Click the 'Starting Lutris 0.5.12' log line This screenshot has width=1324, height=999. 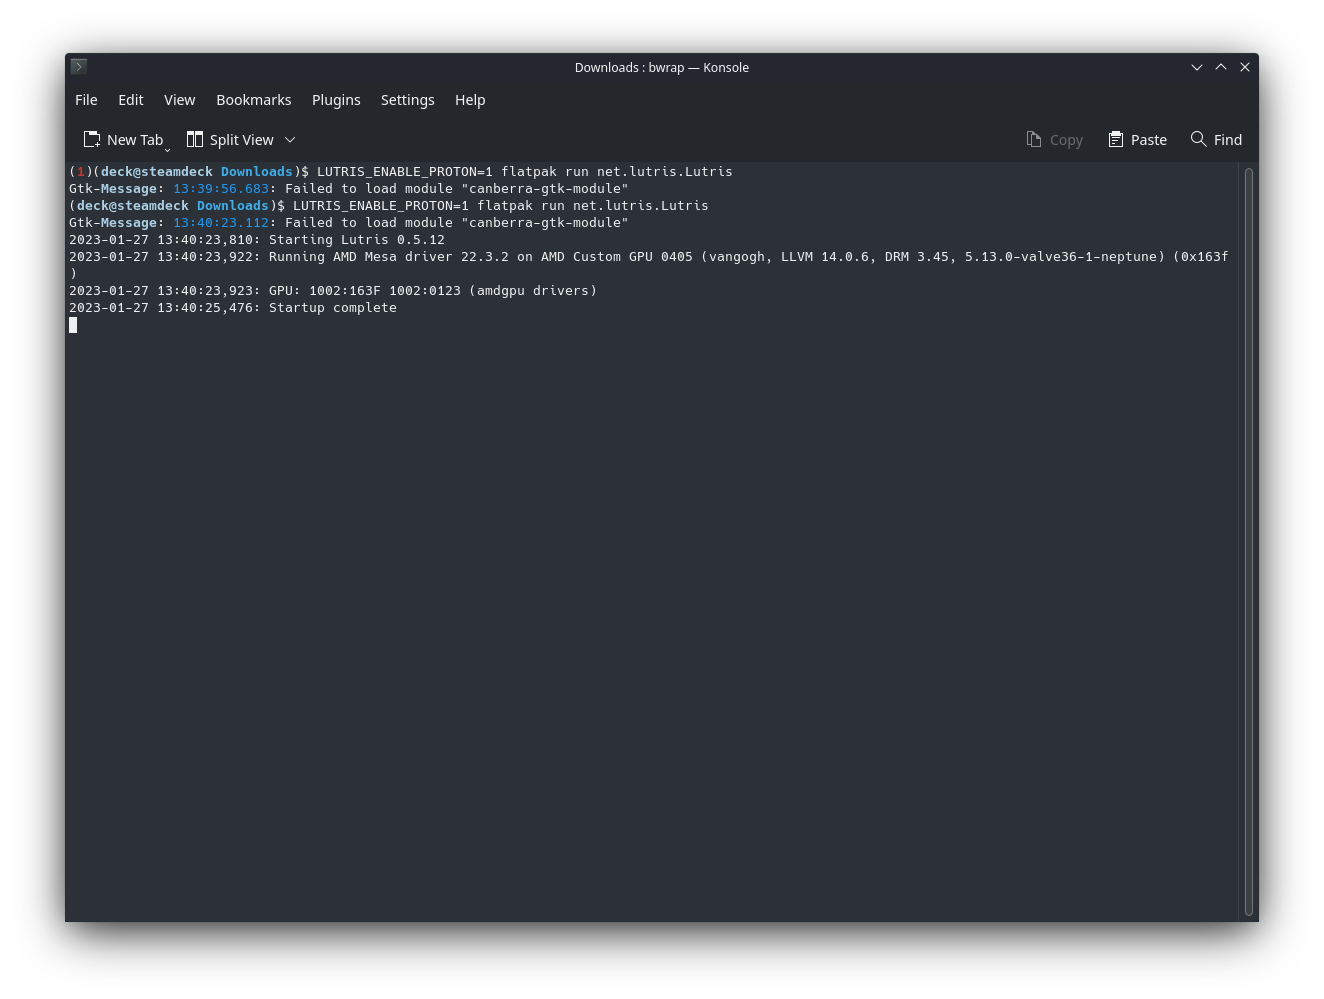(257, 240)
